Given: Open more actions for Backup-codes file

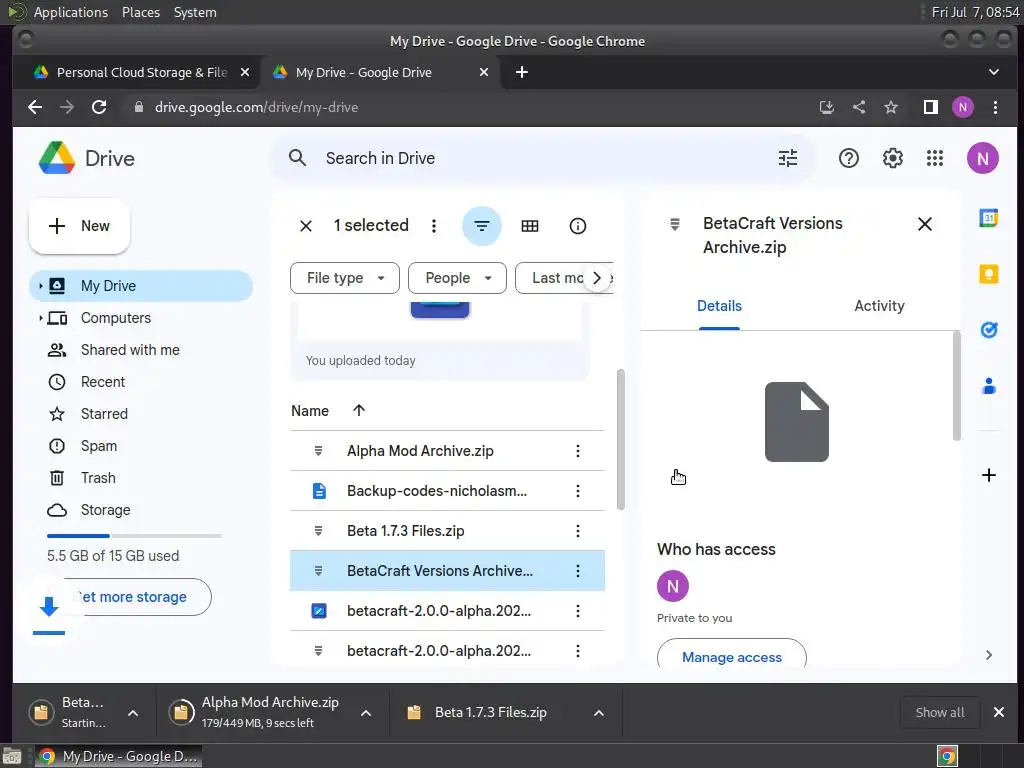Looking at the screenshot, I should [x=577, y=491].
